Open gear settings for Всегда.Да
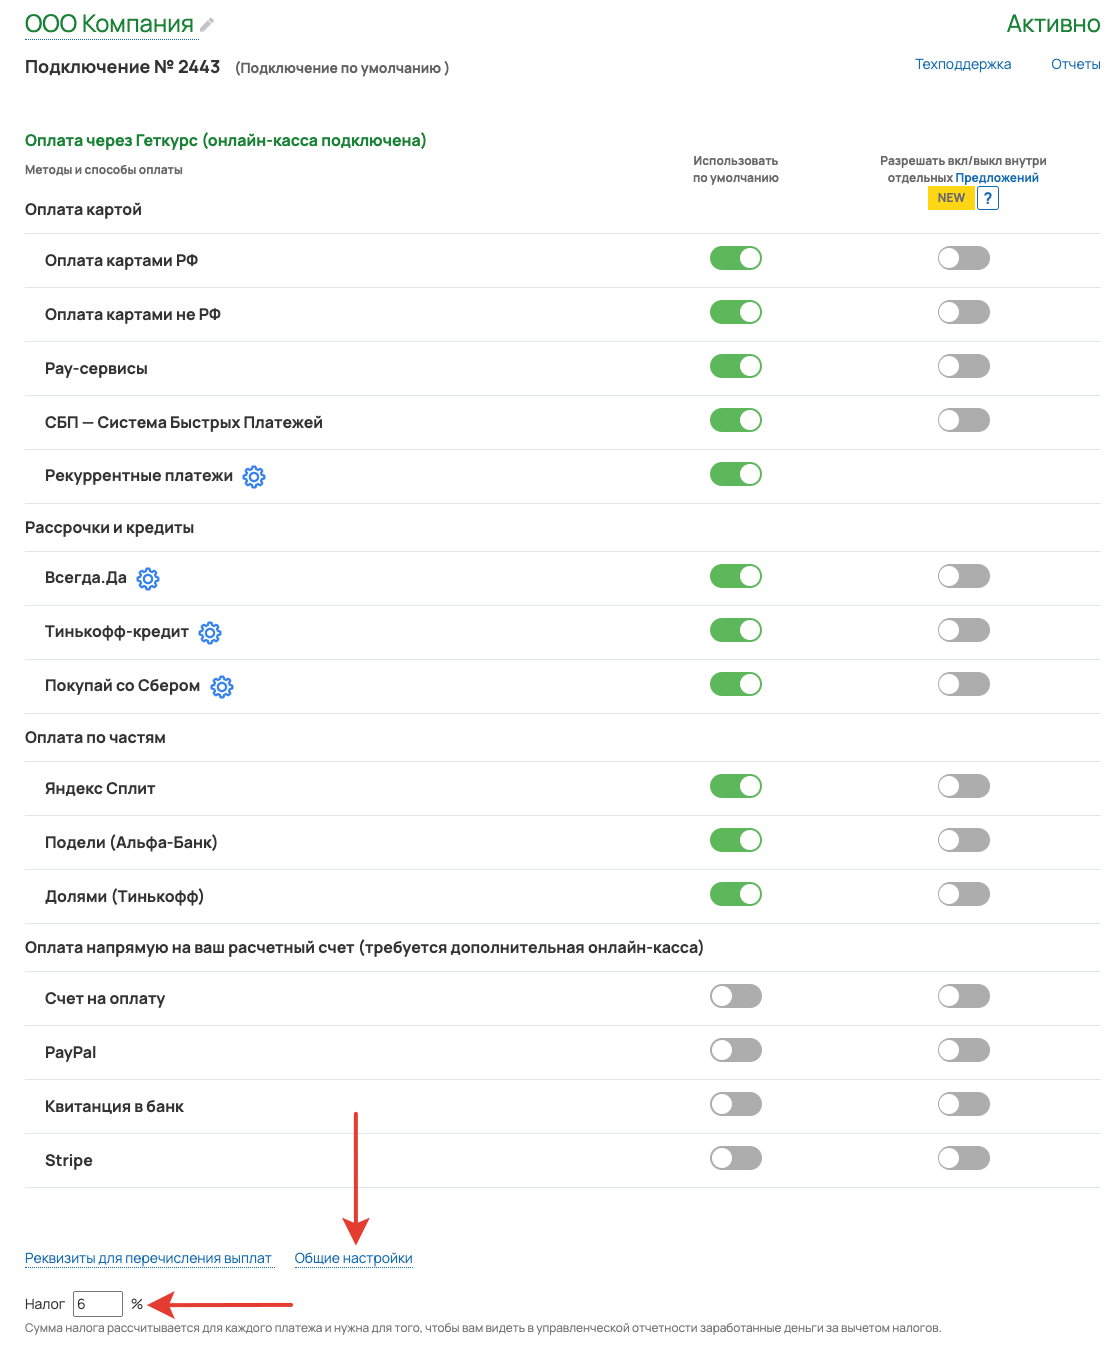1110x1348 pixels. (x=148, y=579)
